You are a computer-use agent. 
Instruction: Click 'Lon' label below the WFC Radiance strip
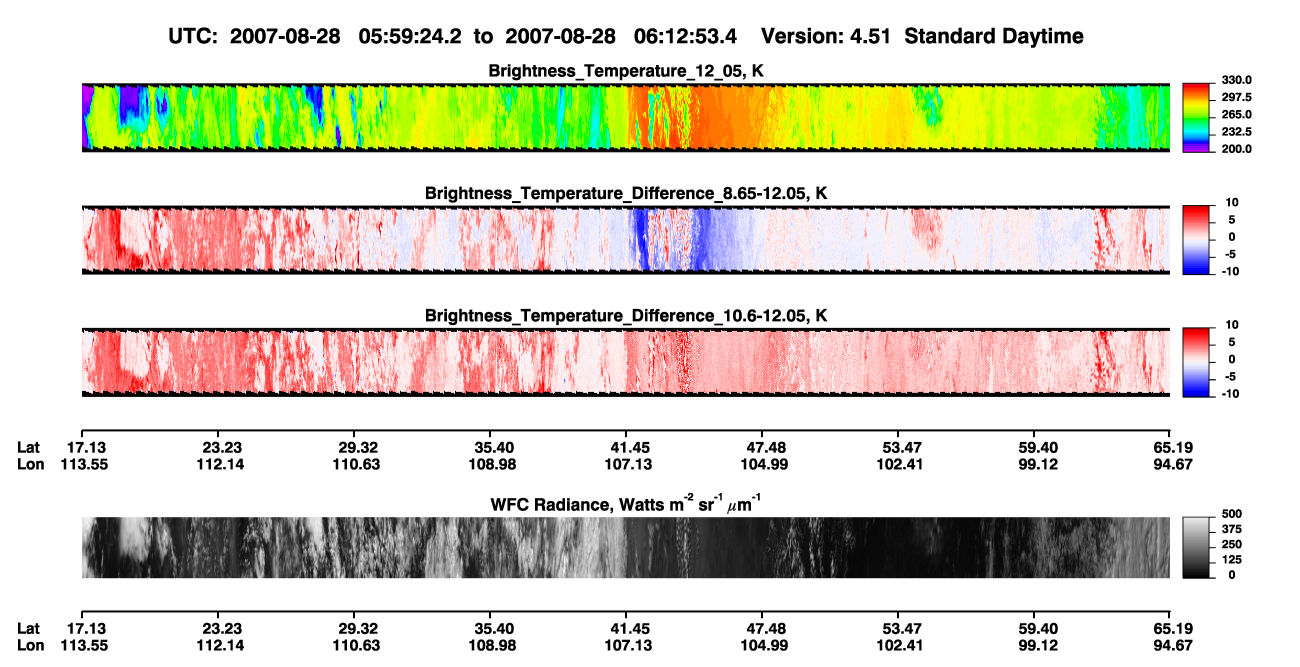click(x=30, y=645)
